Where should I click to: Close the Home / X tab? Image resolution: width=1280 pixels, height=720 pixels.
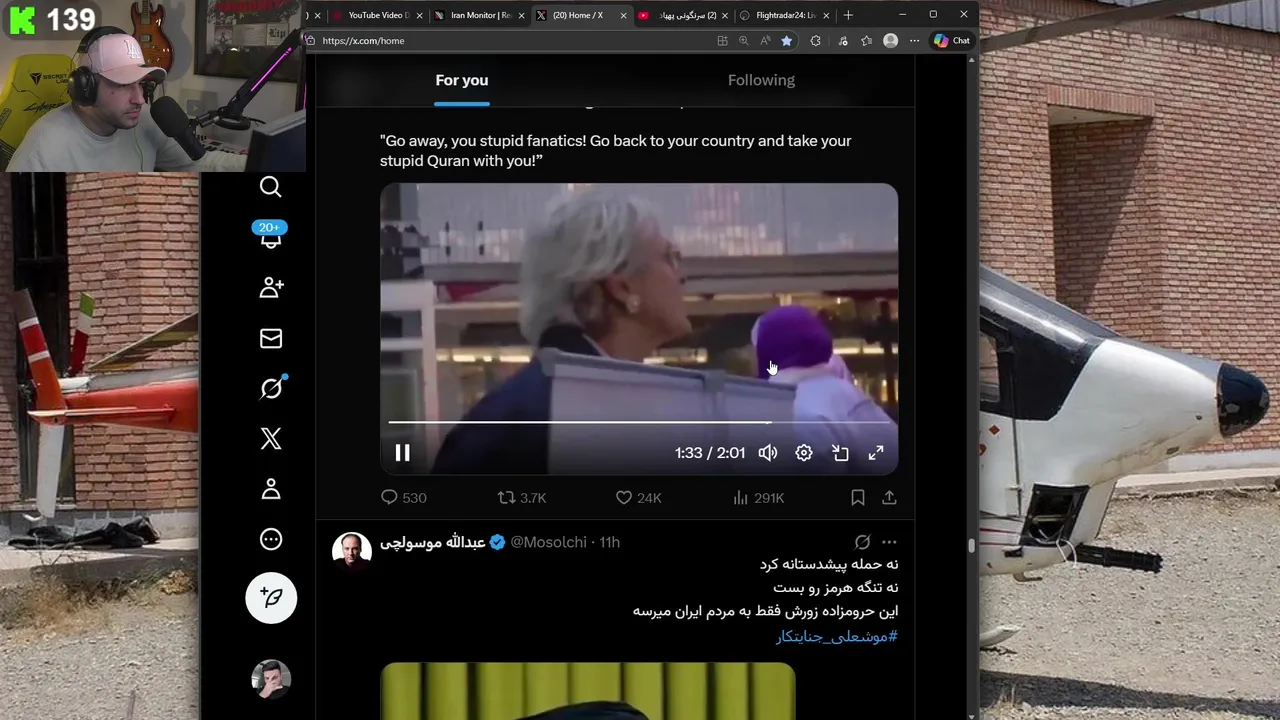623,15
